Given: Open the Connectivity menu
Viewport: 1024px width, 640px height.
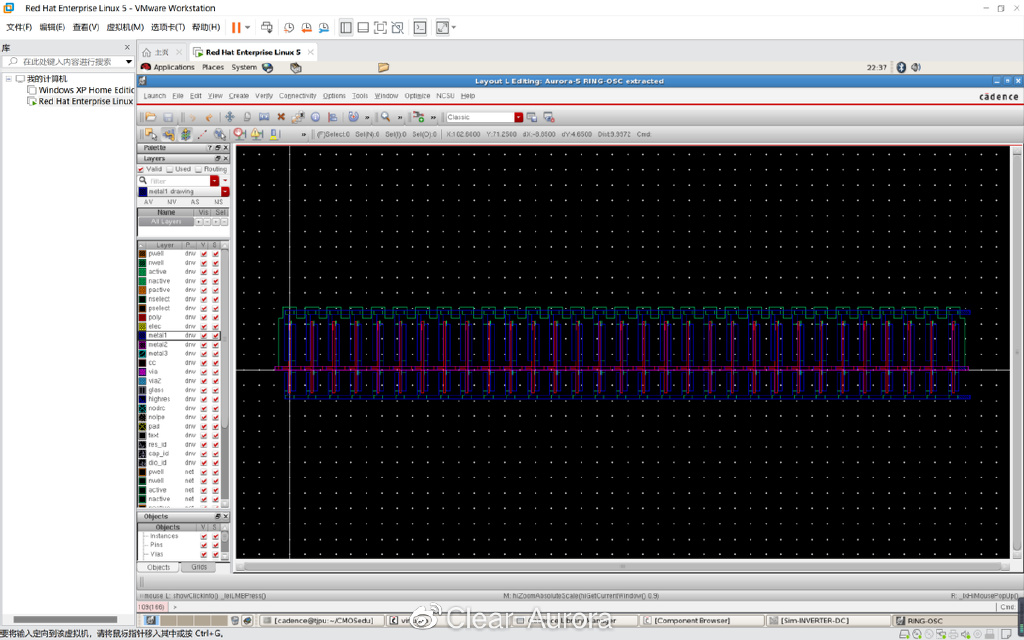Looking at the screenshot, I should click(298, 96).
